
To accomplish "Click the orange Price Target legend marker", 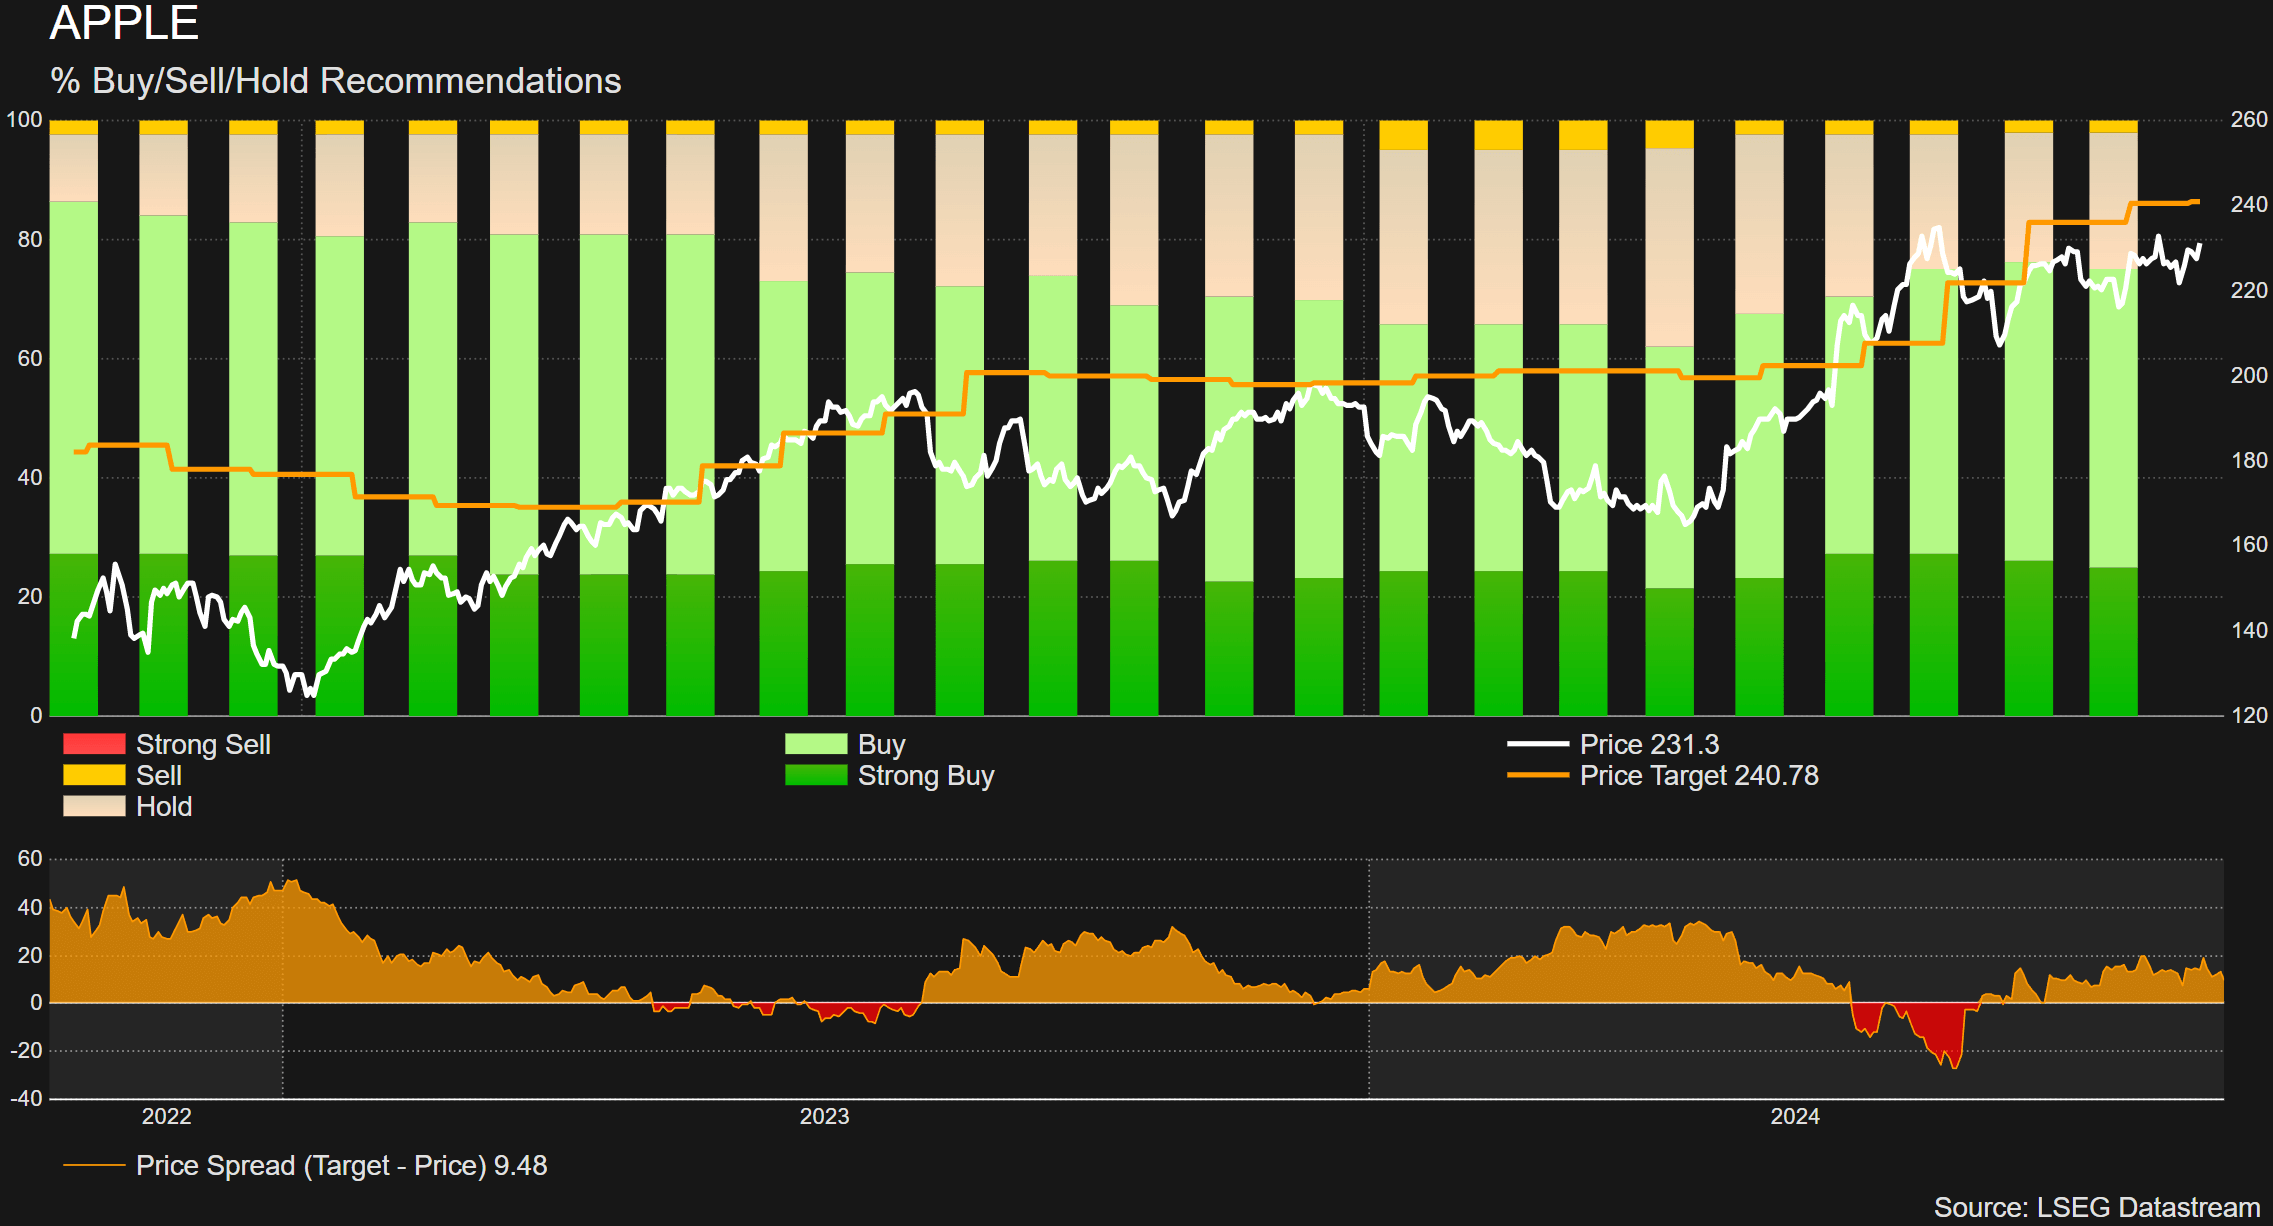I will click(x=1538, y=775).
